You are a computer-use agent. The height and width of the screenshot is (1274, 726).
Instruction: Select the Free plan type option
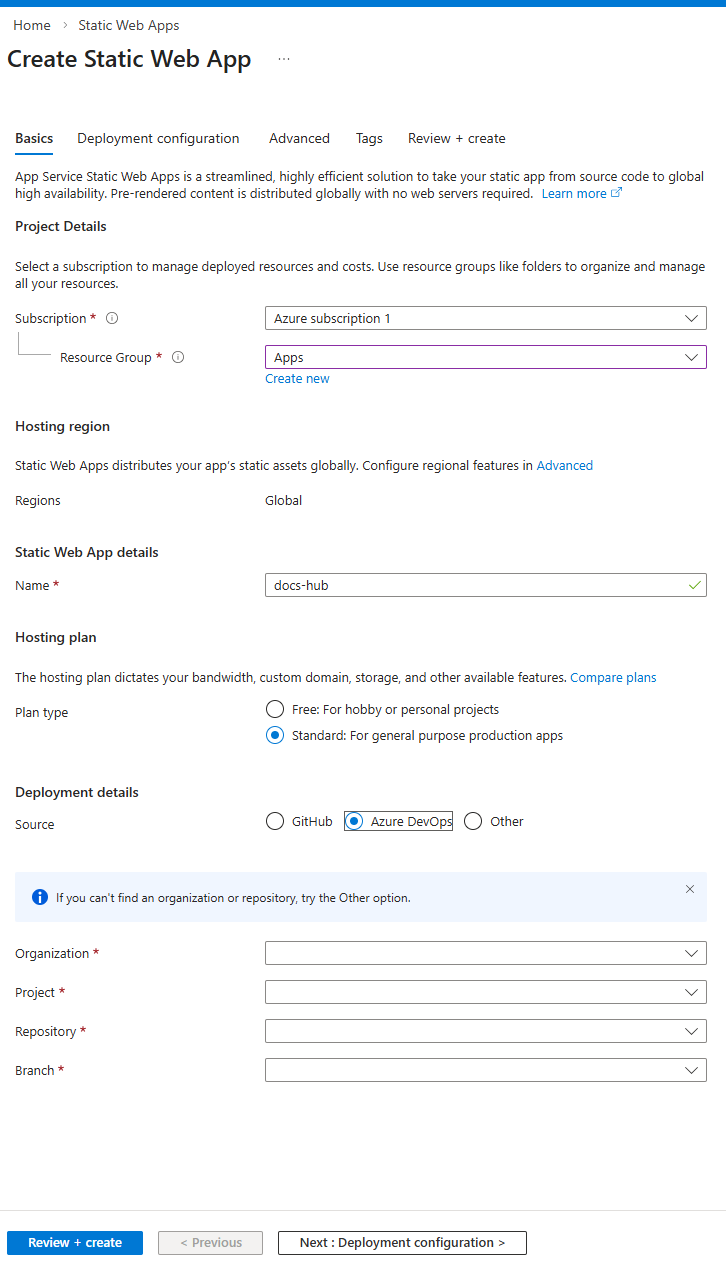[275, 709]
